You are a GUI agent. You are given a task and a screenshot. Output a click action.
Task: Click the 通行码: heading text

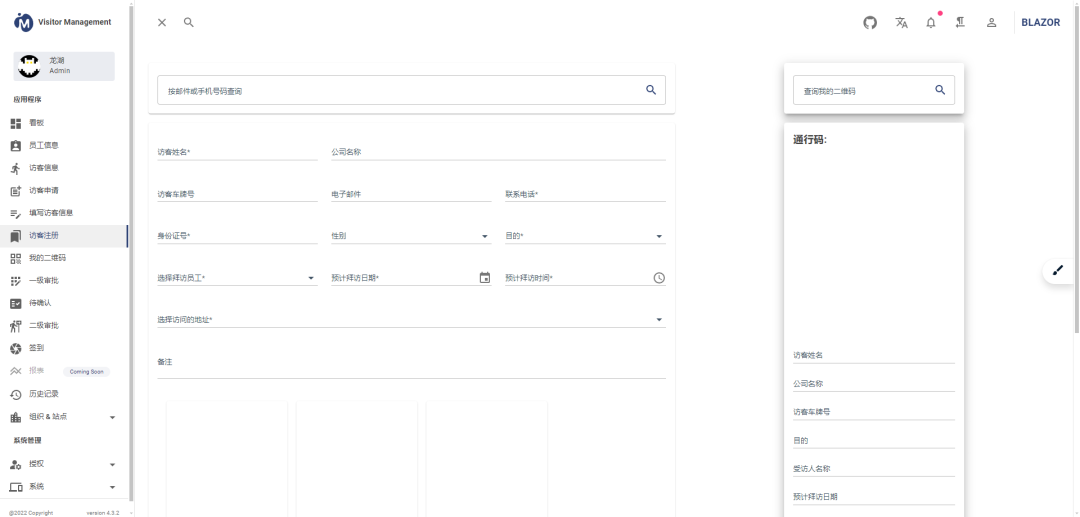coord(810,140)
